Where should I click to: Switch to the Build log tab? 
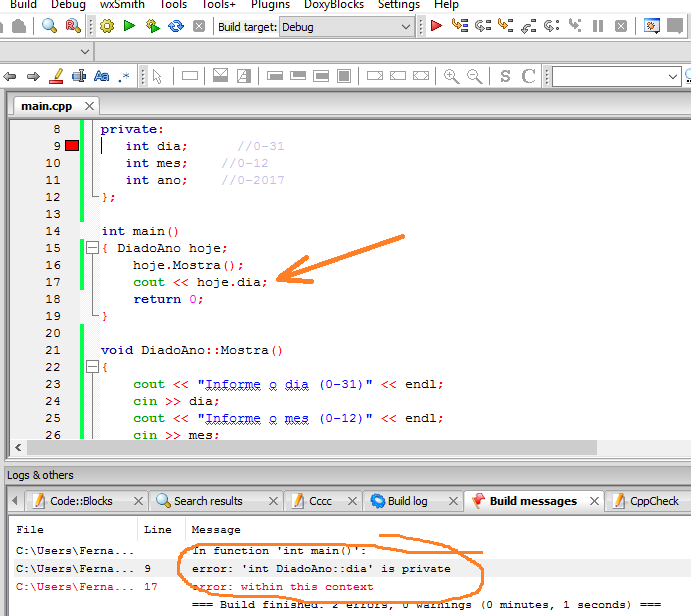pyautogui.click(x=398, y=501)
